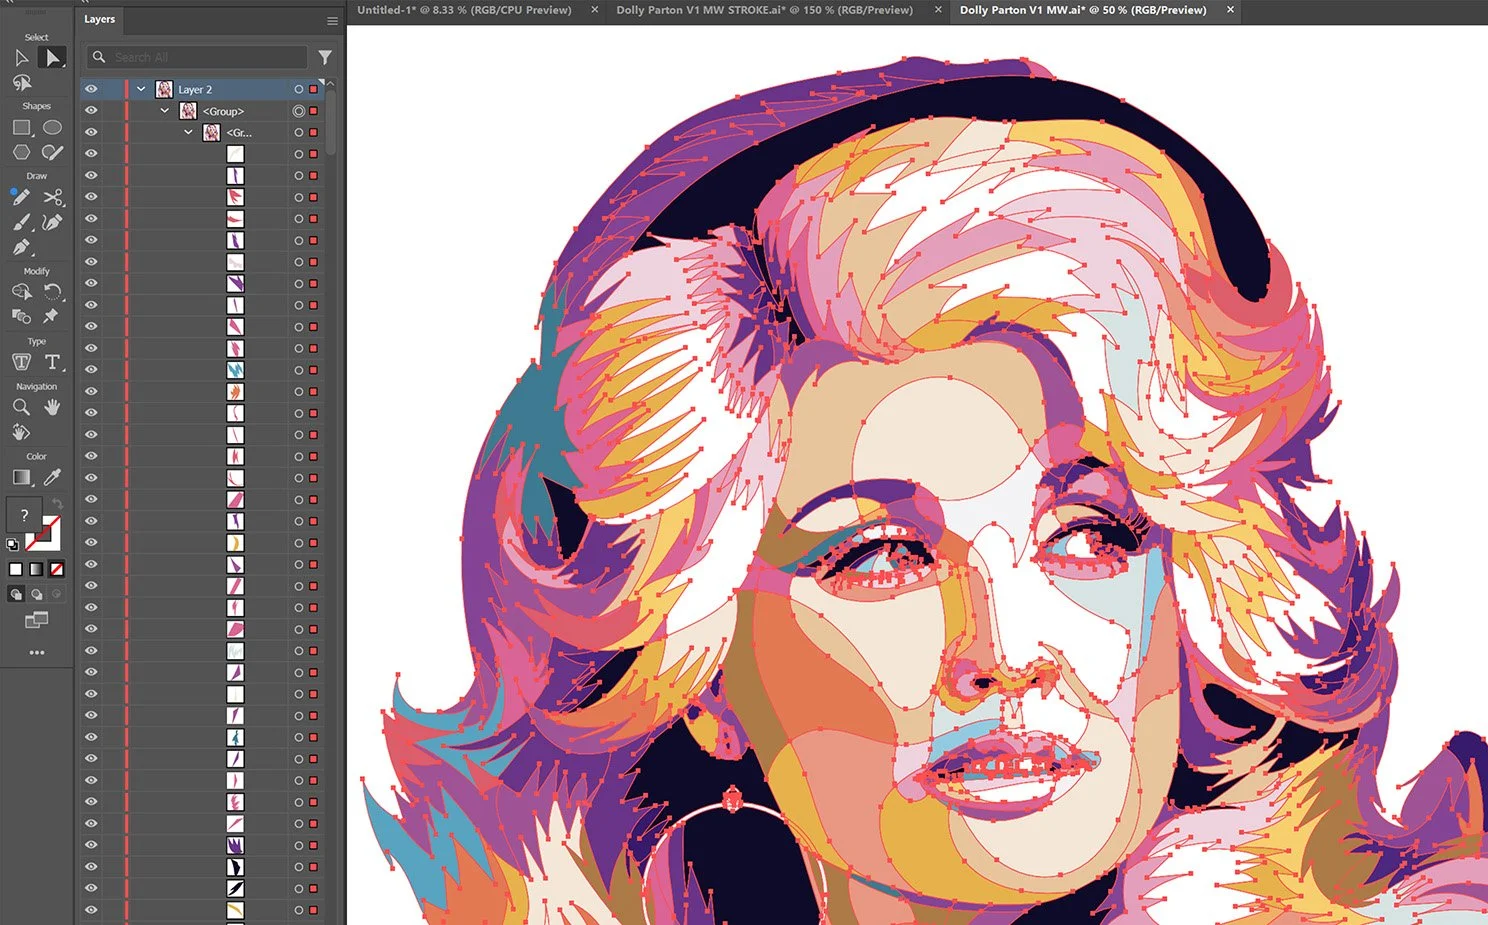Click the target circle for Layer 2
Image resolution: width=1488 pixels, height=925 pixels.
[x=298, y=89]
